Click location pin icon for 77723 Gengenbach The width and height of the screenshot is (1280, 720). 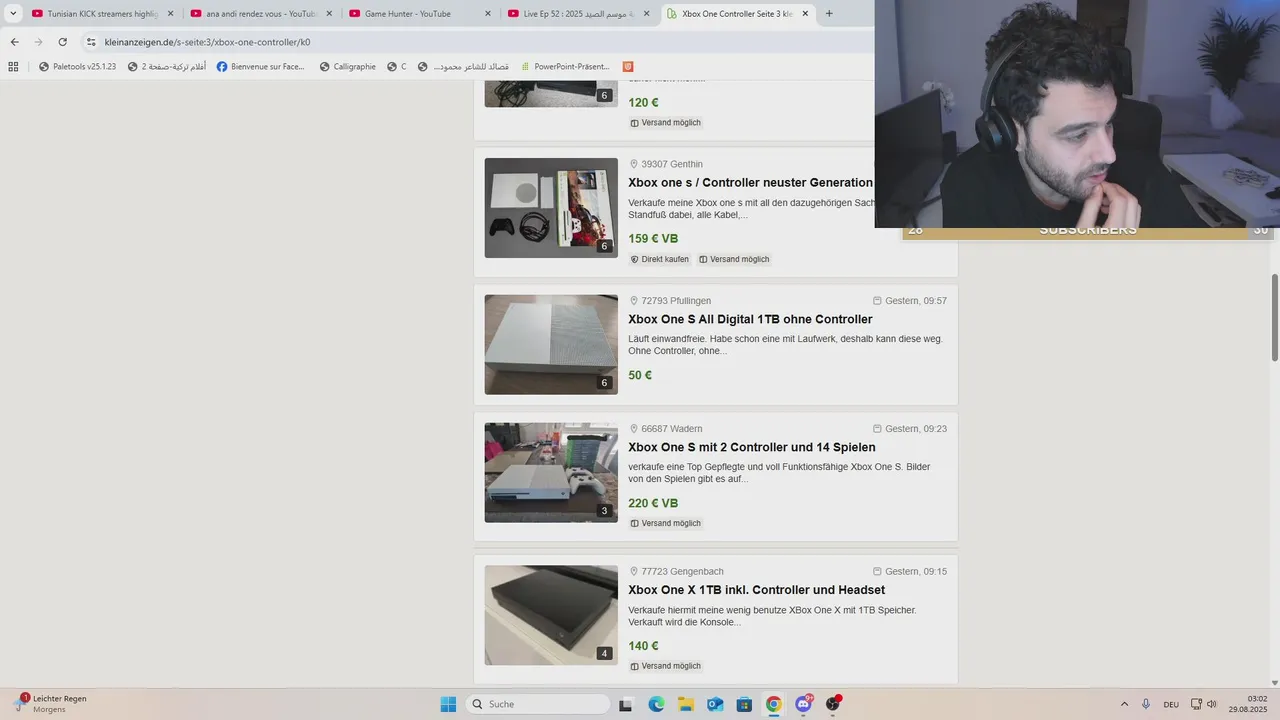(x=633, y=572)
